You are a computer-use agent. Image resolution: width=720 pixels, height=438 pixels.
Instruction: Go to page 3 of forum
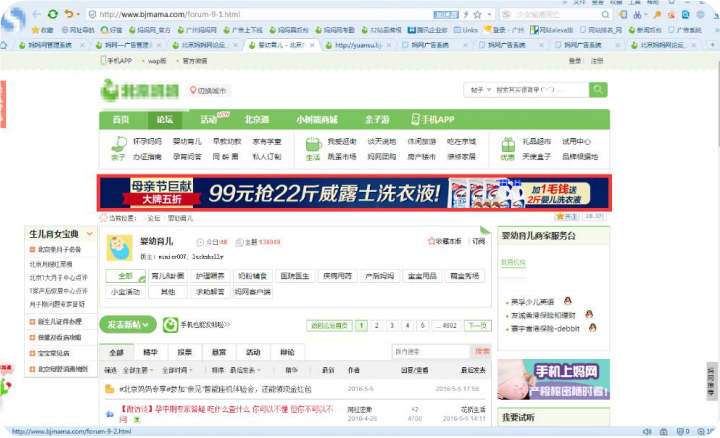[x=392, y=326]
